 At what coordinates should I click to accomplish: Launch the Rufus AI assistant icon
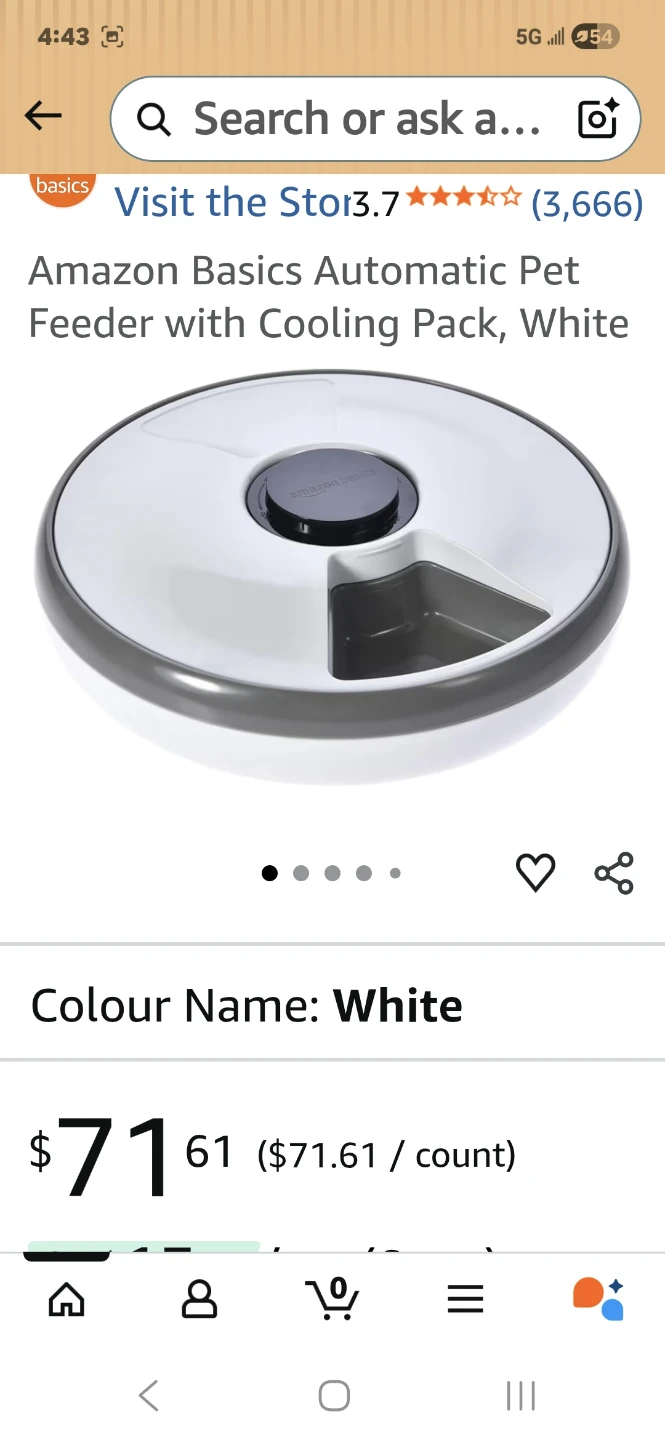[598, 1298]
